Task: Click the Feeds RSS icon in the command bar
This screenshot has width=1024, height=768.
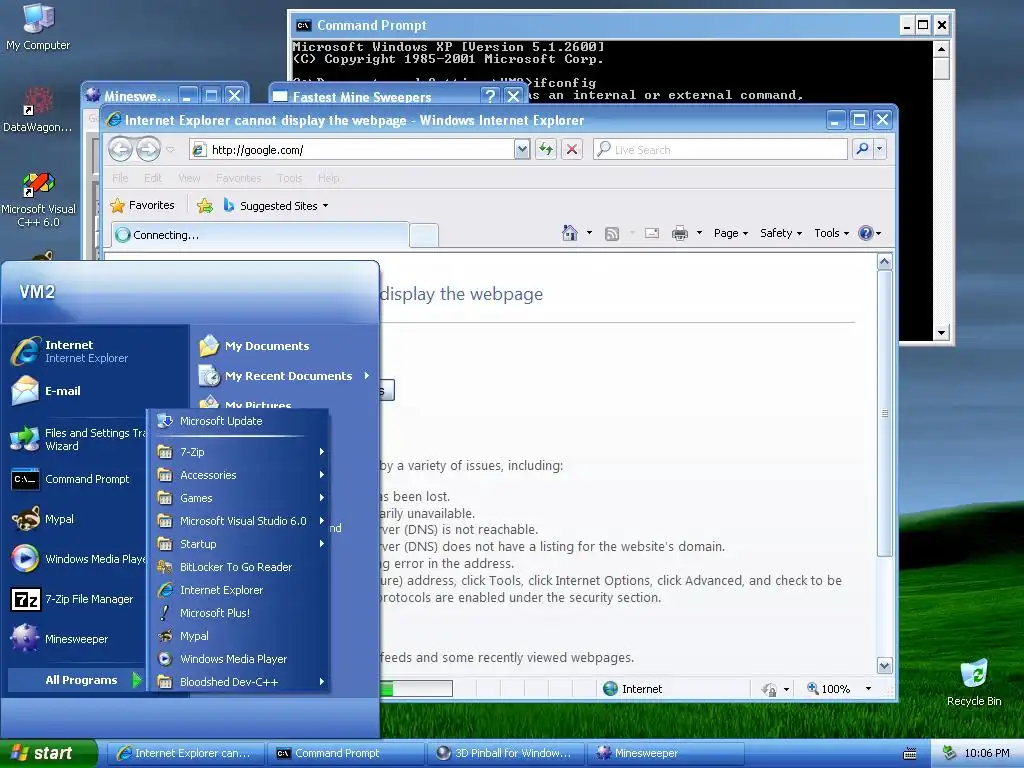Action: pyautogui.click(x=612, y=234)
